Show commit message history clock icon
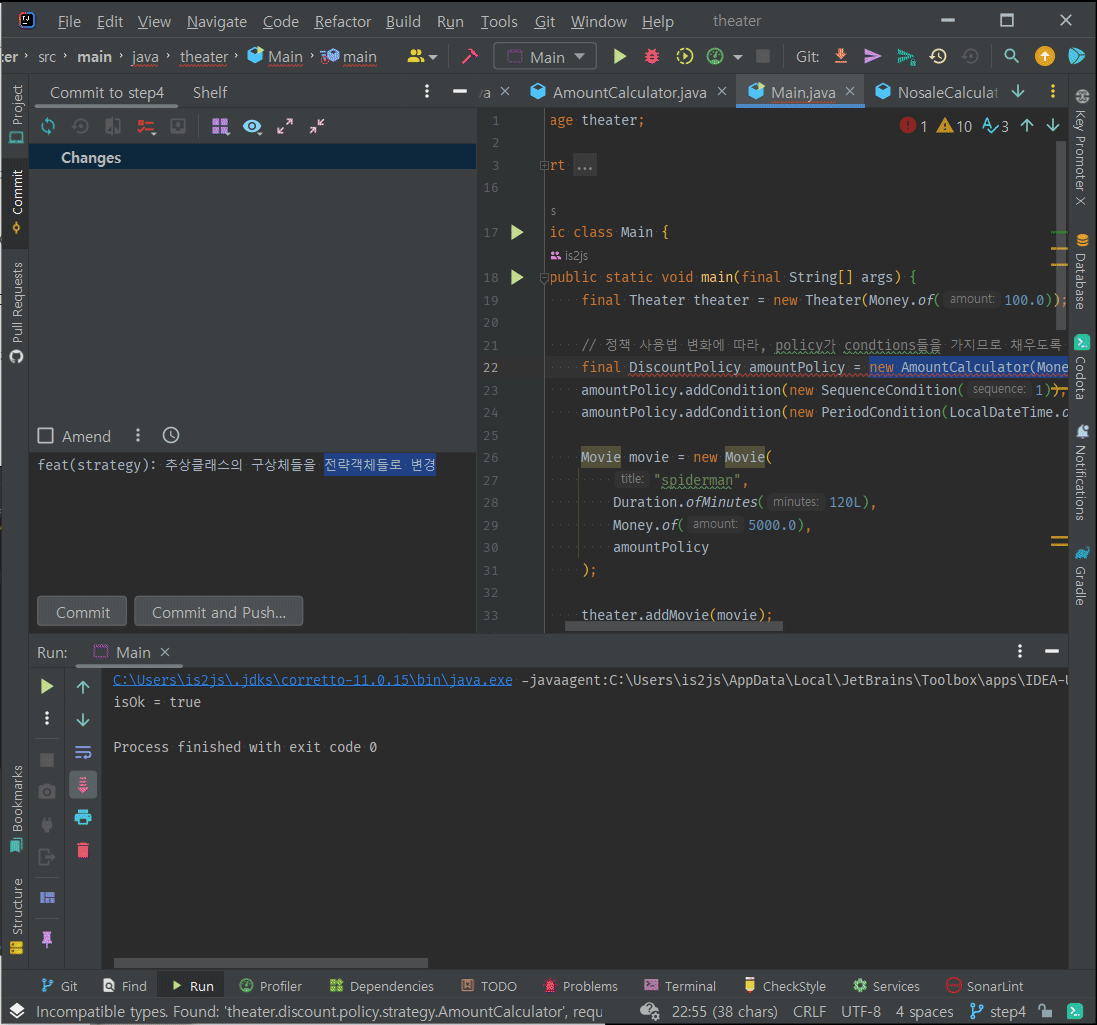This screenshot has height=1025, width=1097. coord(171,436)
